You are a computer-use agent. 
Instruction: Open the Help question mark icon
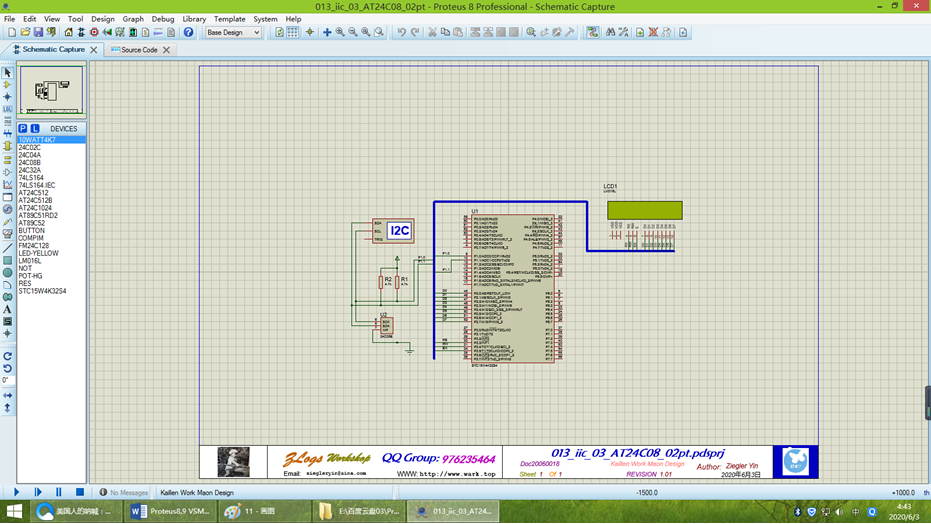[x=188, y=32]
